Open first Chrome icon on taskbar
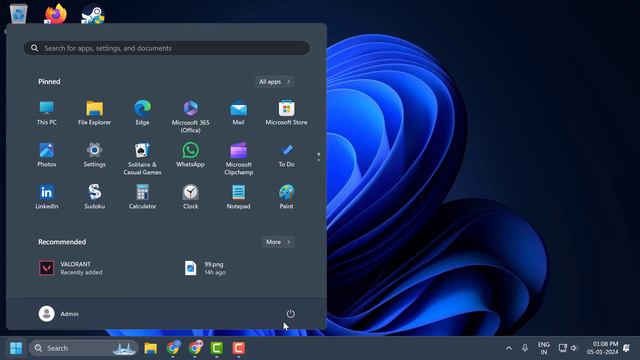This screenshot has width=640, height=360. pos(173,348)
